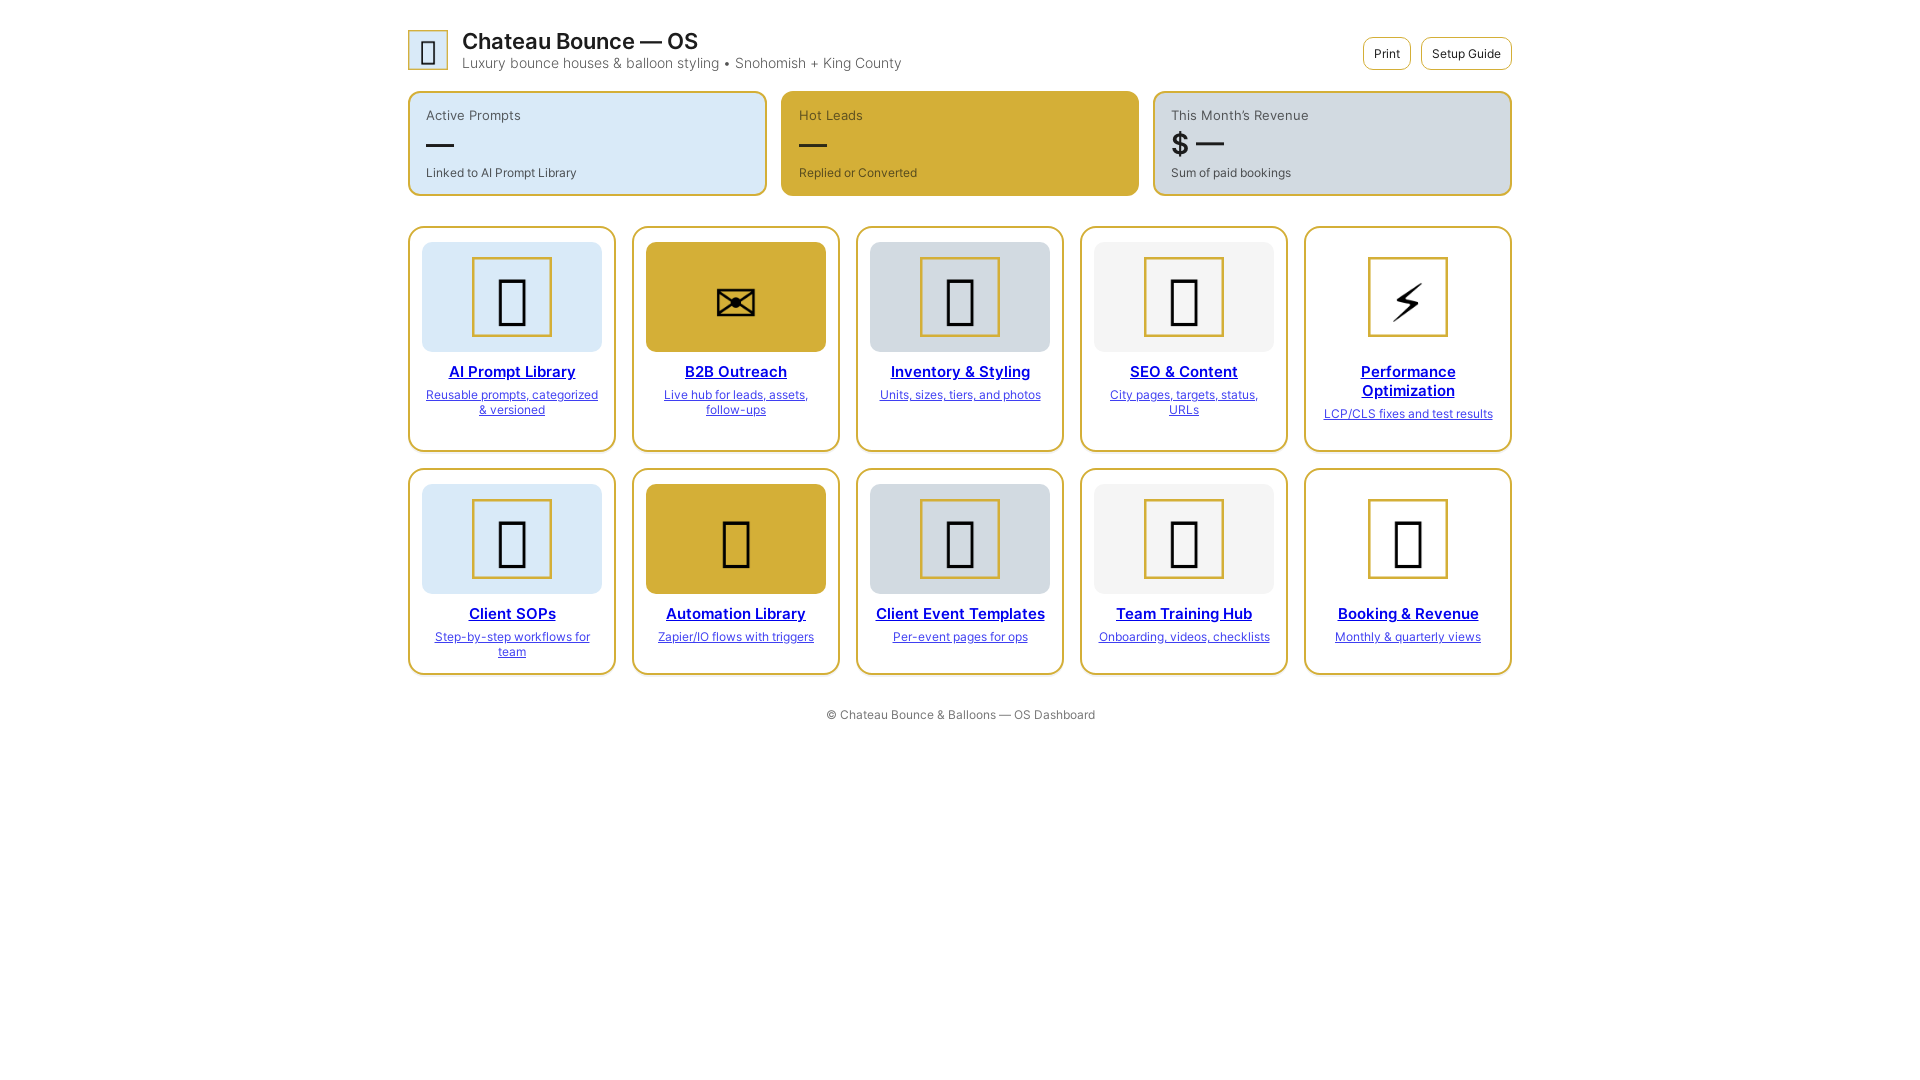The image size is (1920, 1080).
Task: Go to the SEO & Content title link
Action: click(x=1184, y=372)
